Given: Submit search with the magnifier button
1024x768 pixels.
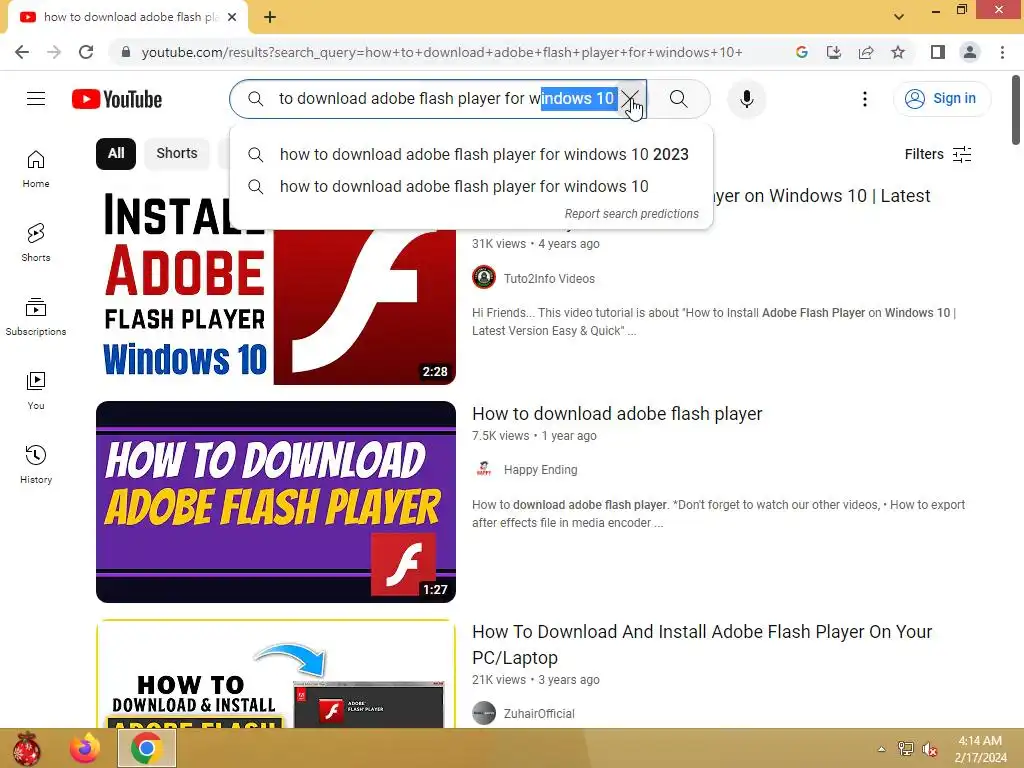Looking at the screenshot, I should coord(679,99).
